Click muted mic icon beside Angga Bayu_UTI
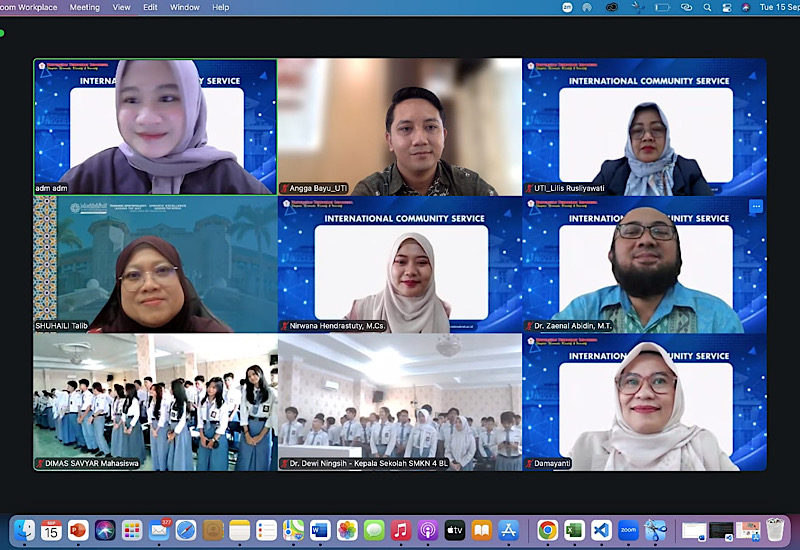The image size is (800, 550). pos(285,188)
